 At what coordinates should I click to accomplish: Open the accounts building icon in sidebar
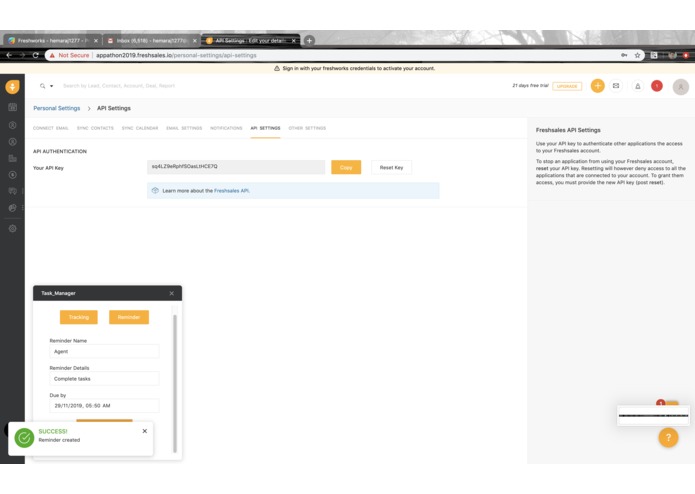point(12,158)
